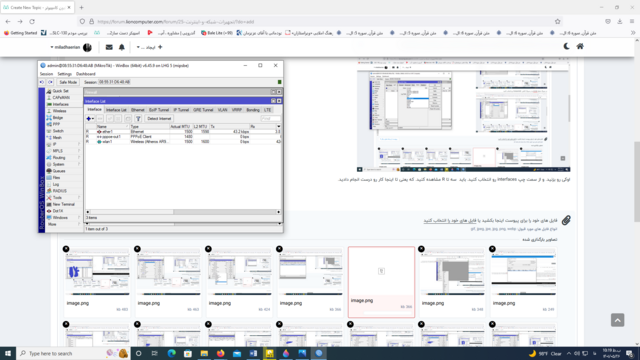640x360 pixels.
Task: Open forum notifications bell icon
Action: click(122, 47)
